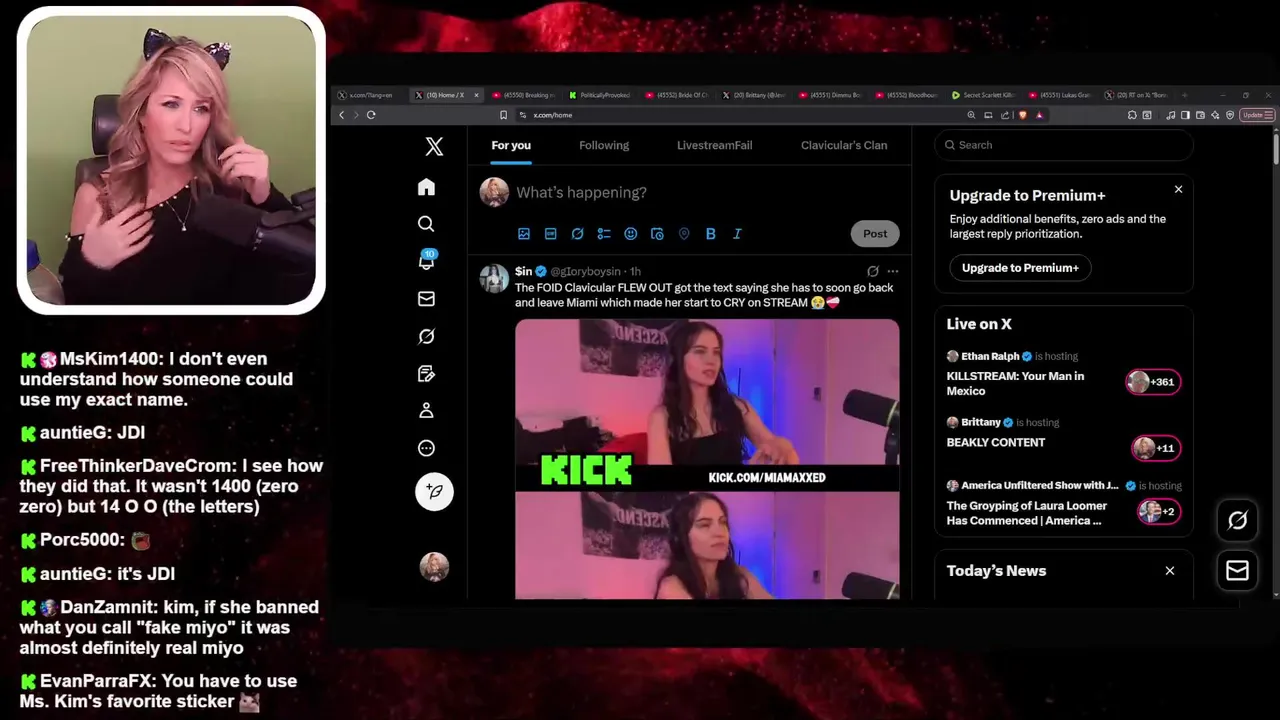Viewport: 1280px width, 720px height.
Task: Open Brave Shields lion icon
Action: click(1022, 115)
